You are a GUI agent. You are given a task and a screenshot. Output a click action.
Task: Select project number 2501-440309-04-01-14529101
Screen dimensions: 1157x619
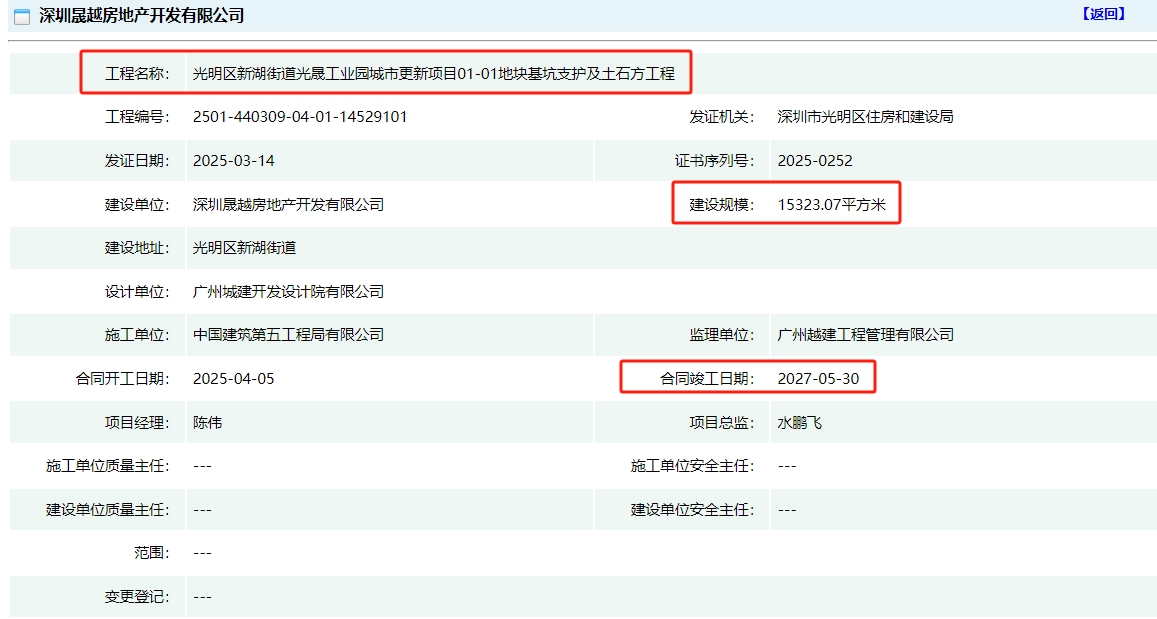300,117
